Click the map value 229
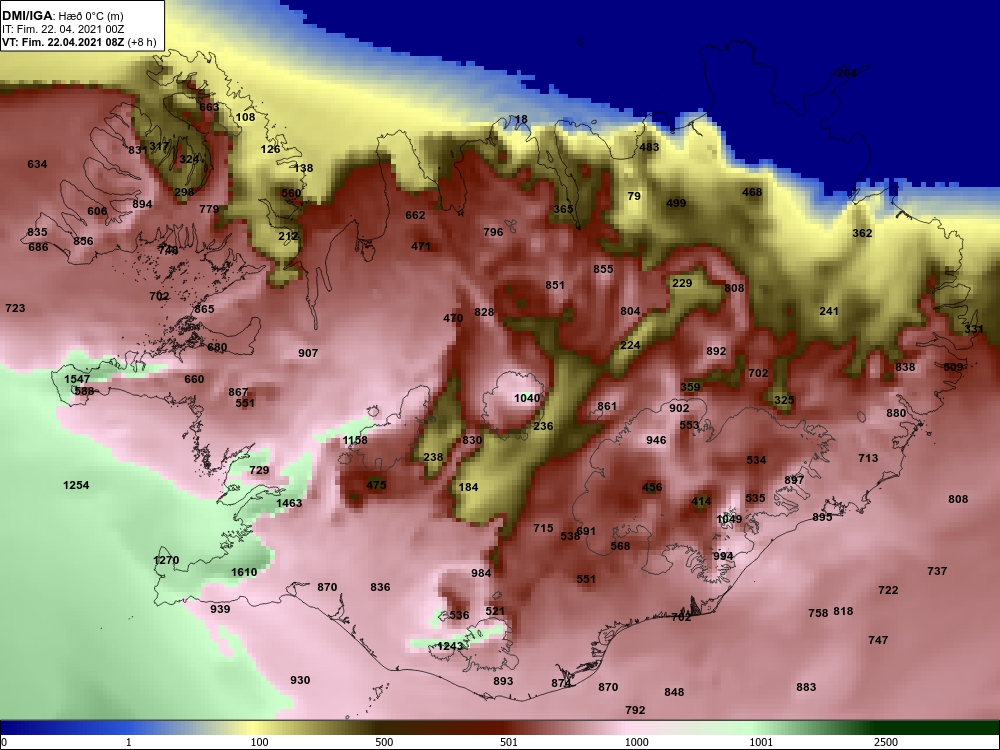 coord(682,283)
